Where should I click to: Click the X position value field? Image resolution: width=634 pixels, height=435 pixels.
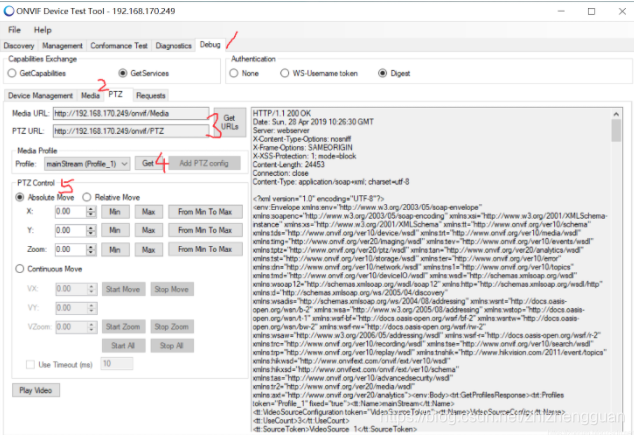coord(71,211)
